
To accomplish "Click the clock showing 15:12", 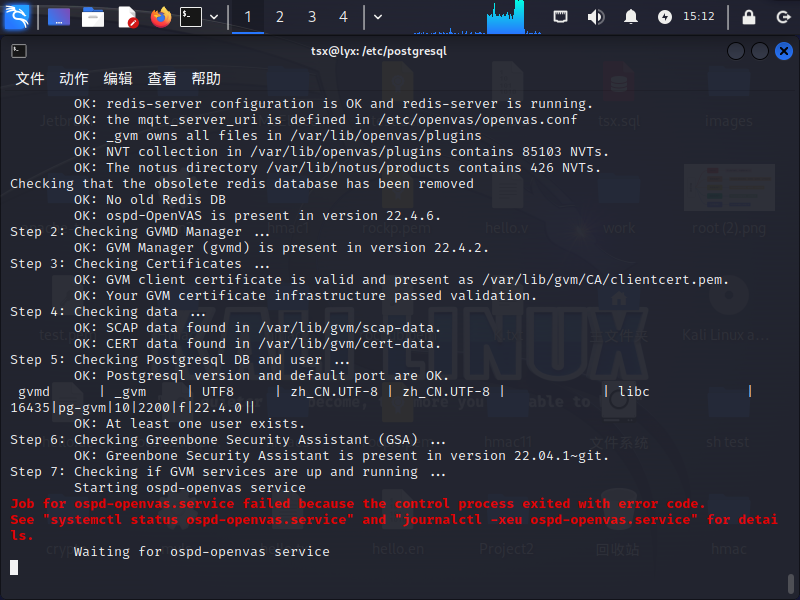I will (698, 16).
